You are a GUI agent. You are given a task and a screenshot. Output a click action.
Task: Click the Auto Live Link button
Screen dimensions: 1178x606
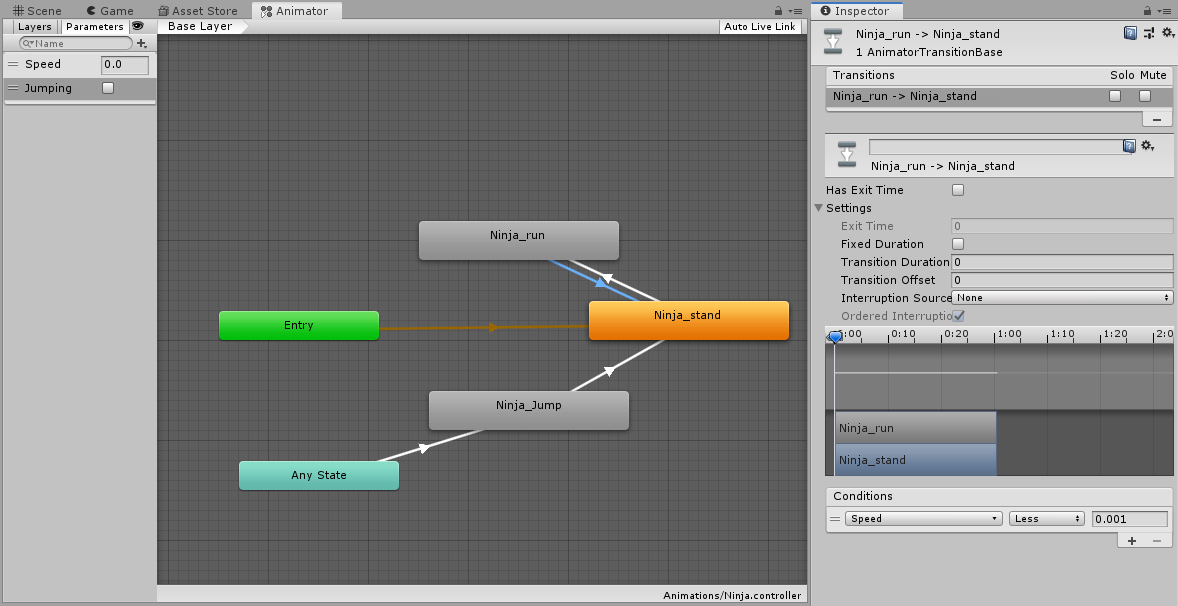click(761, 27)
